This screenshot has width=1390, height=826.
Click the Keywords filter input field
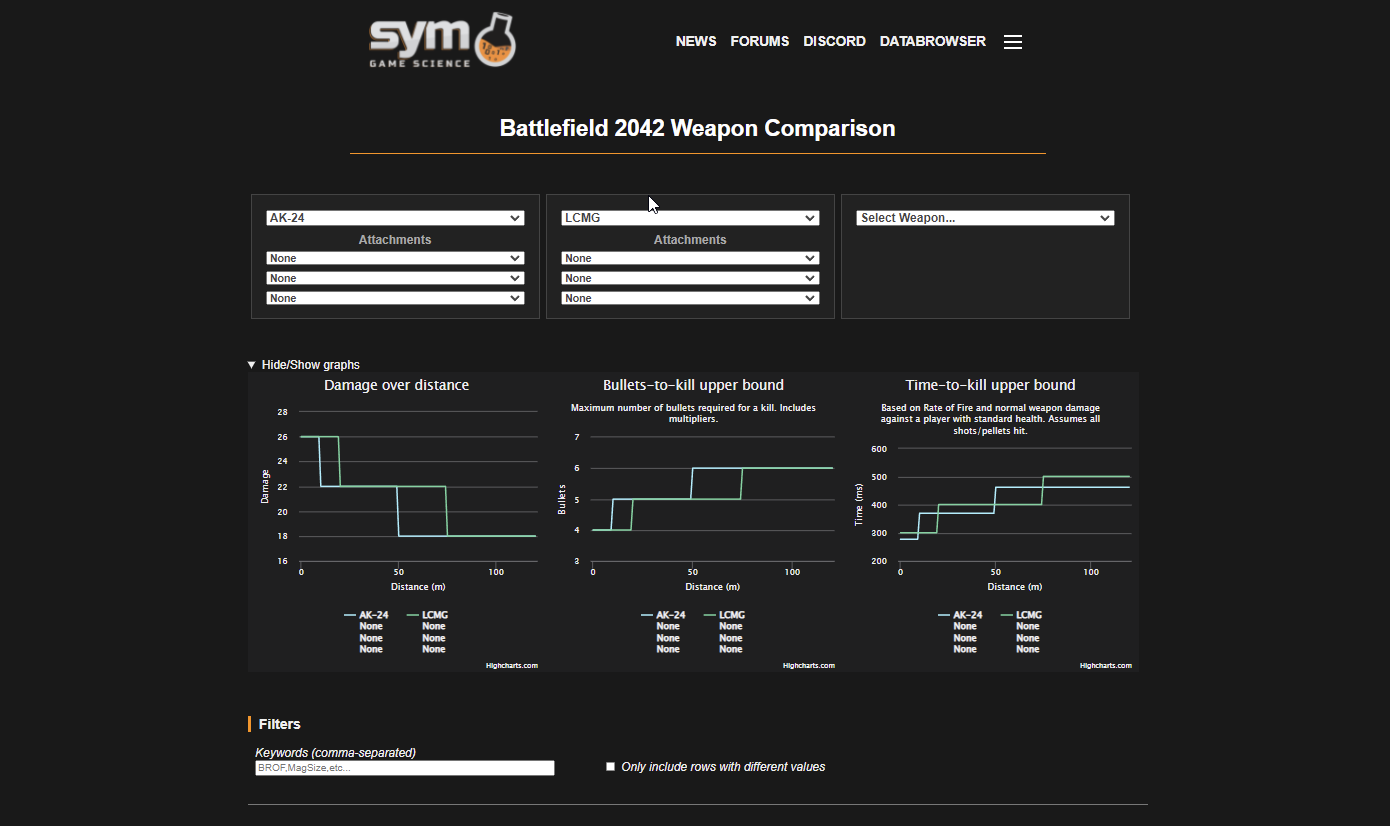coord(405,768)
